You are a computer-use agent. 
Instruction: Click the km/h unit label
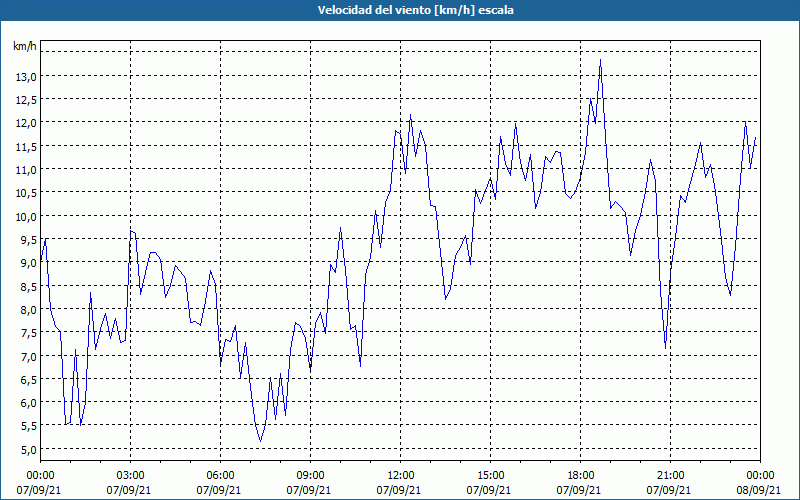(24, 46)
